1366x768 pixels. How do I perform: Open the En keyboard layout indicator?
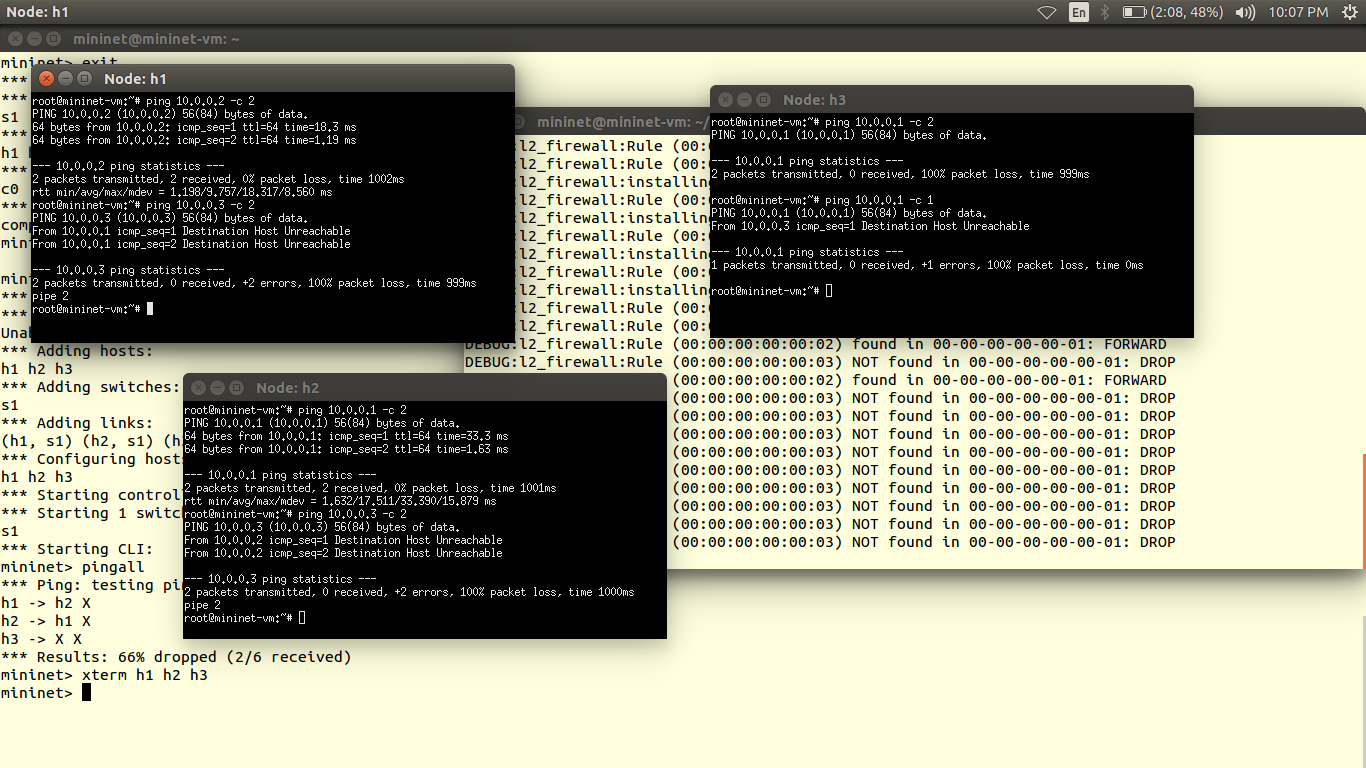tap(1079, 12)
